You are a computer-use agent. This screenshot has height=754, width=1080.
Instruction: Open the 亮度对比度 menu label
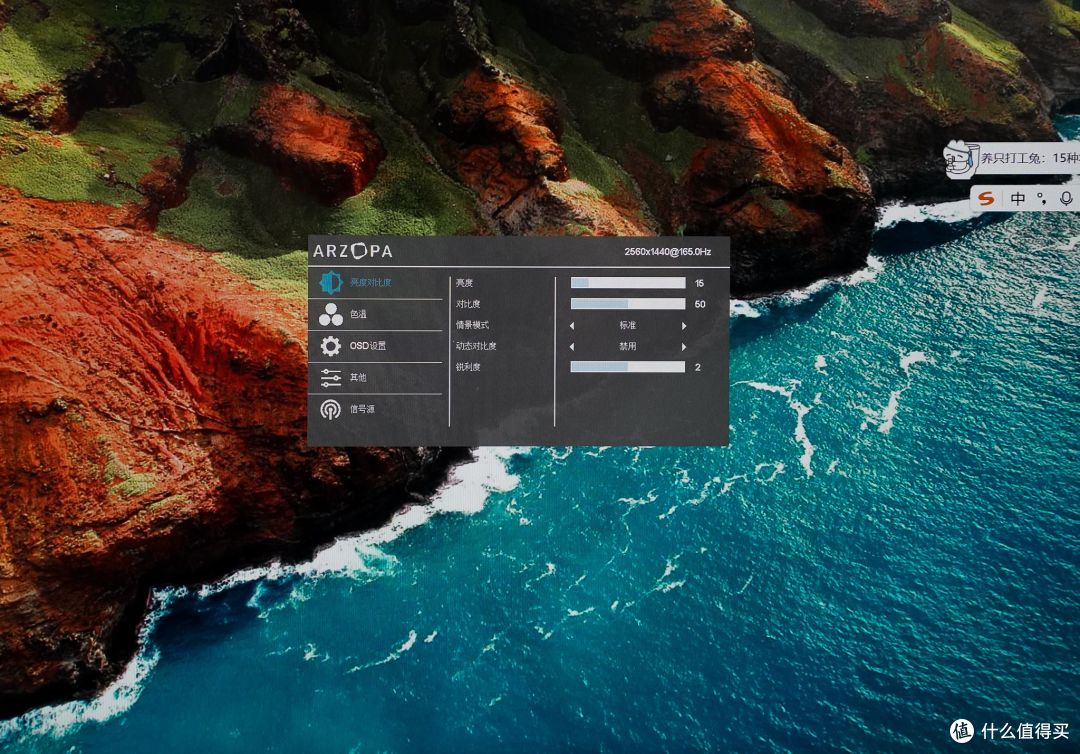371,282
